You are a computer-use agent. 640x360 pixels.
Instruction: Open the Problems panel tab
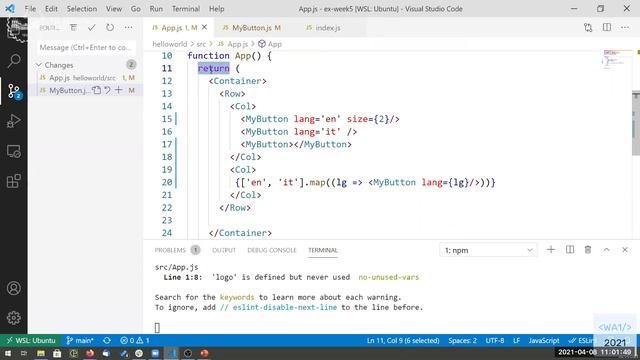click(x=177, y=250)
